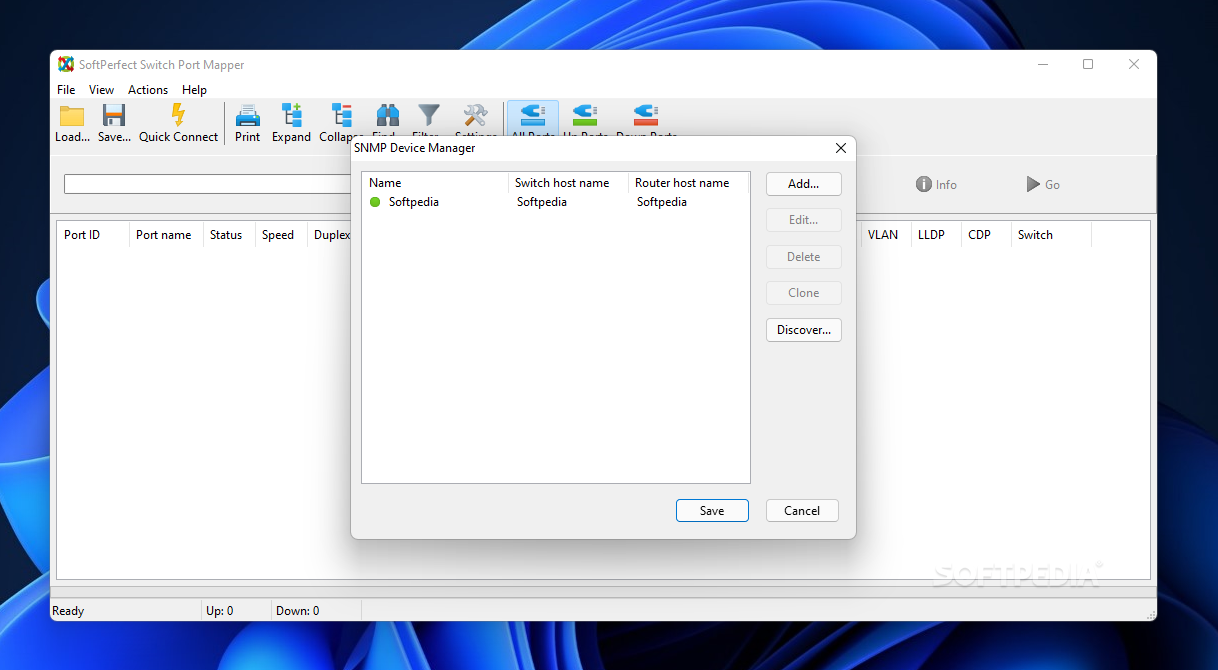The height and width of the screenshot is (670, 1218).
Task: Click the Expand tree toolbar icon
Action: tap(291, 115)
